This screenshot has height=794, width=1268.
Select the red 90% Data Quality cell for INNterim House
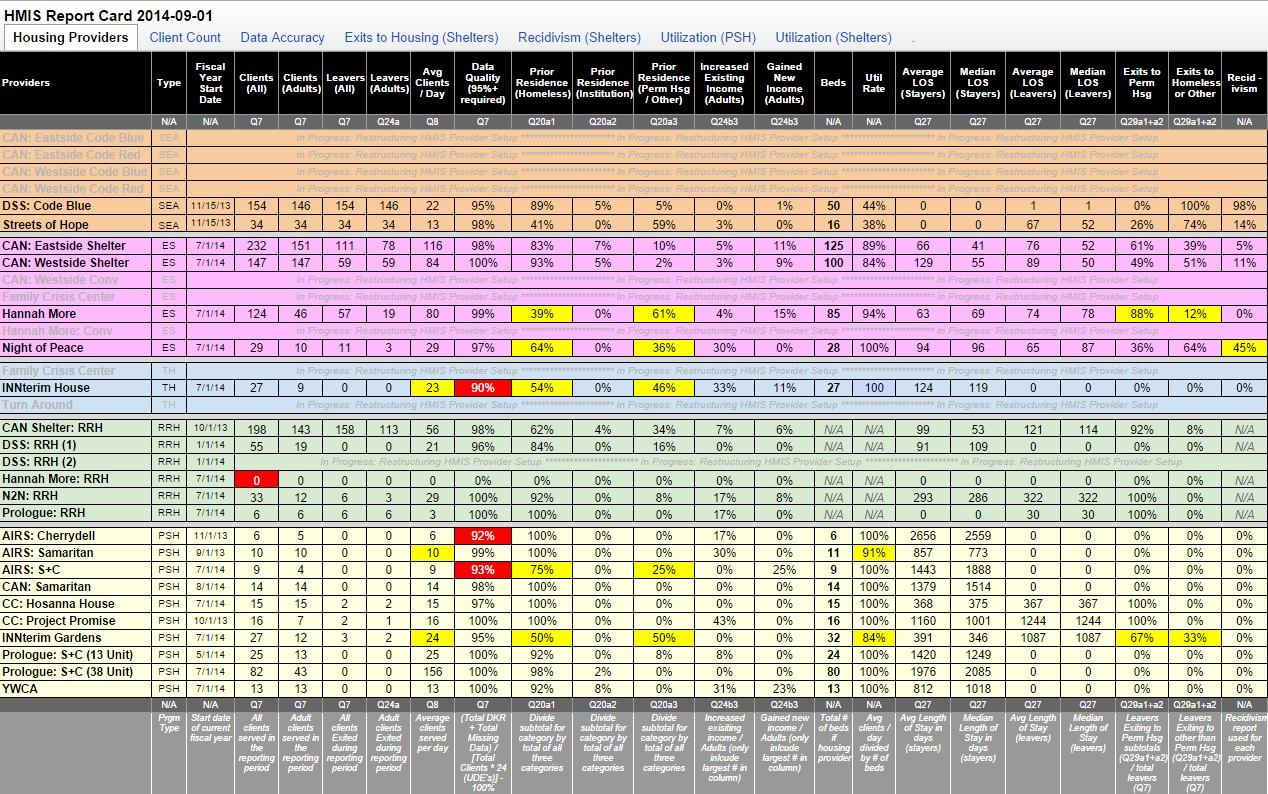coord(483,387)
